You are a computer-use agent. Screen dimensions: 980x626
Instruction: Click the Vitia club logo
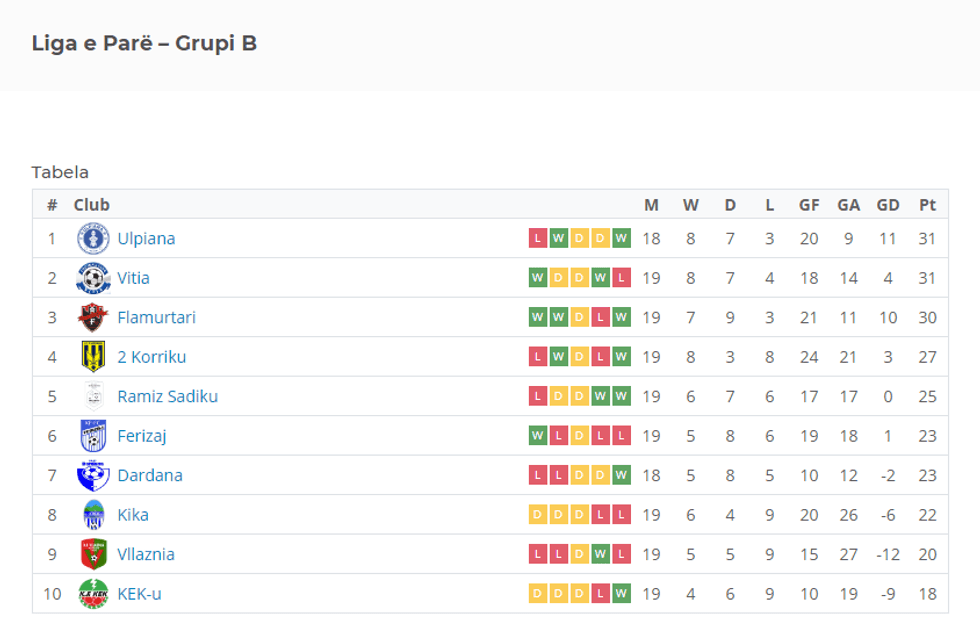coord(93,278)
